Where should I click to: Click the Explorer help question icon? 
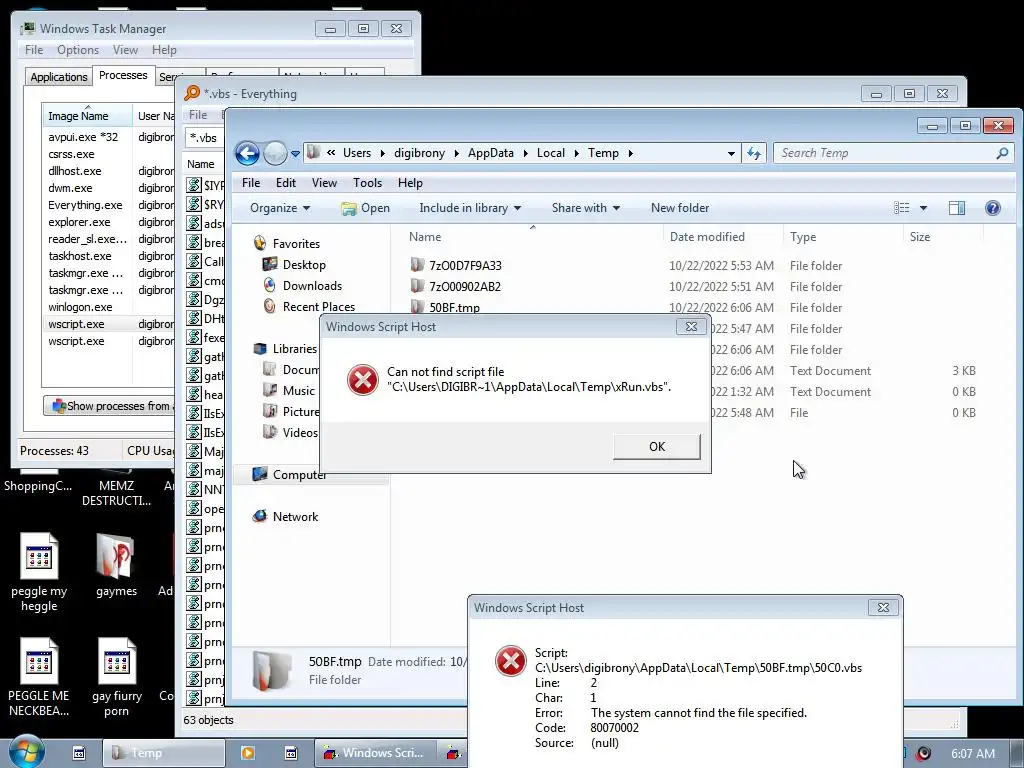tap(993, 208)
